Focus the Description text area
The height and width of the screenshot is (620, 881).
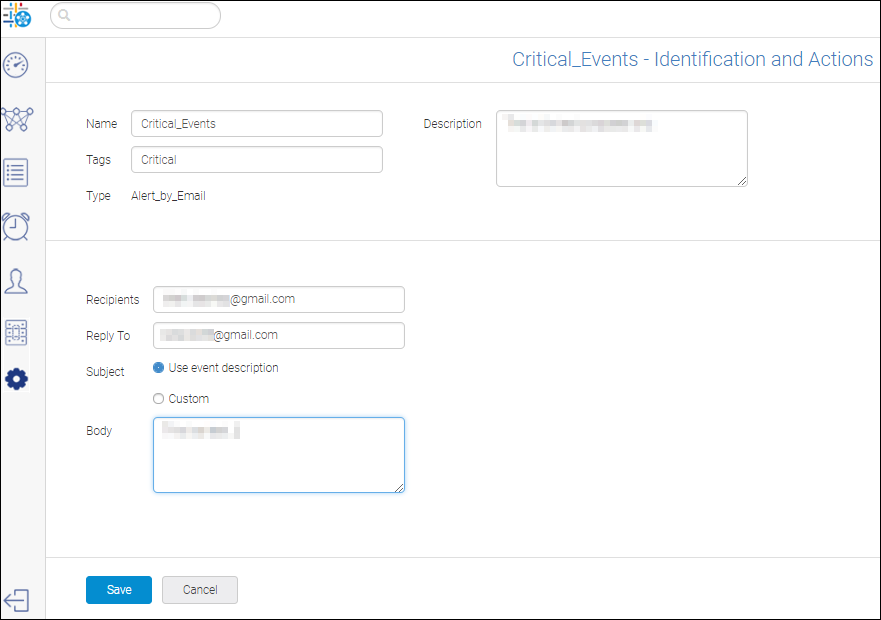tap(621, 148)
